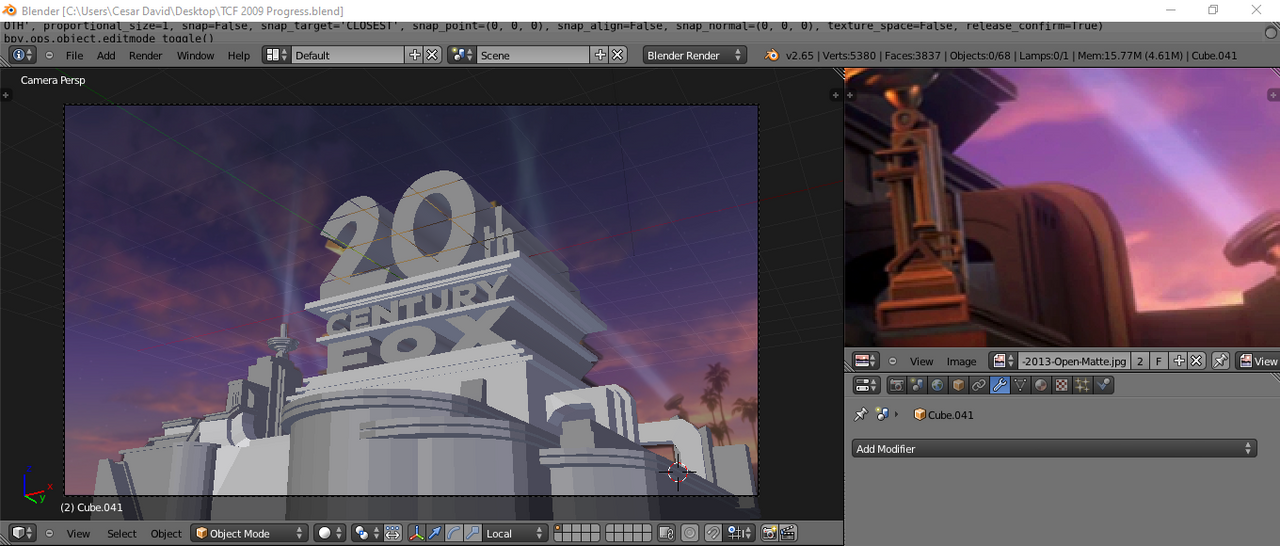Toggle lock layers to scene icon

point(666,533)
